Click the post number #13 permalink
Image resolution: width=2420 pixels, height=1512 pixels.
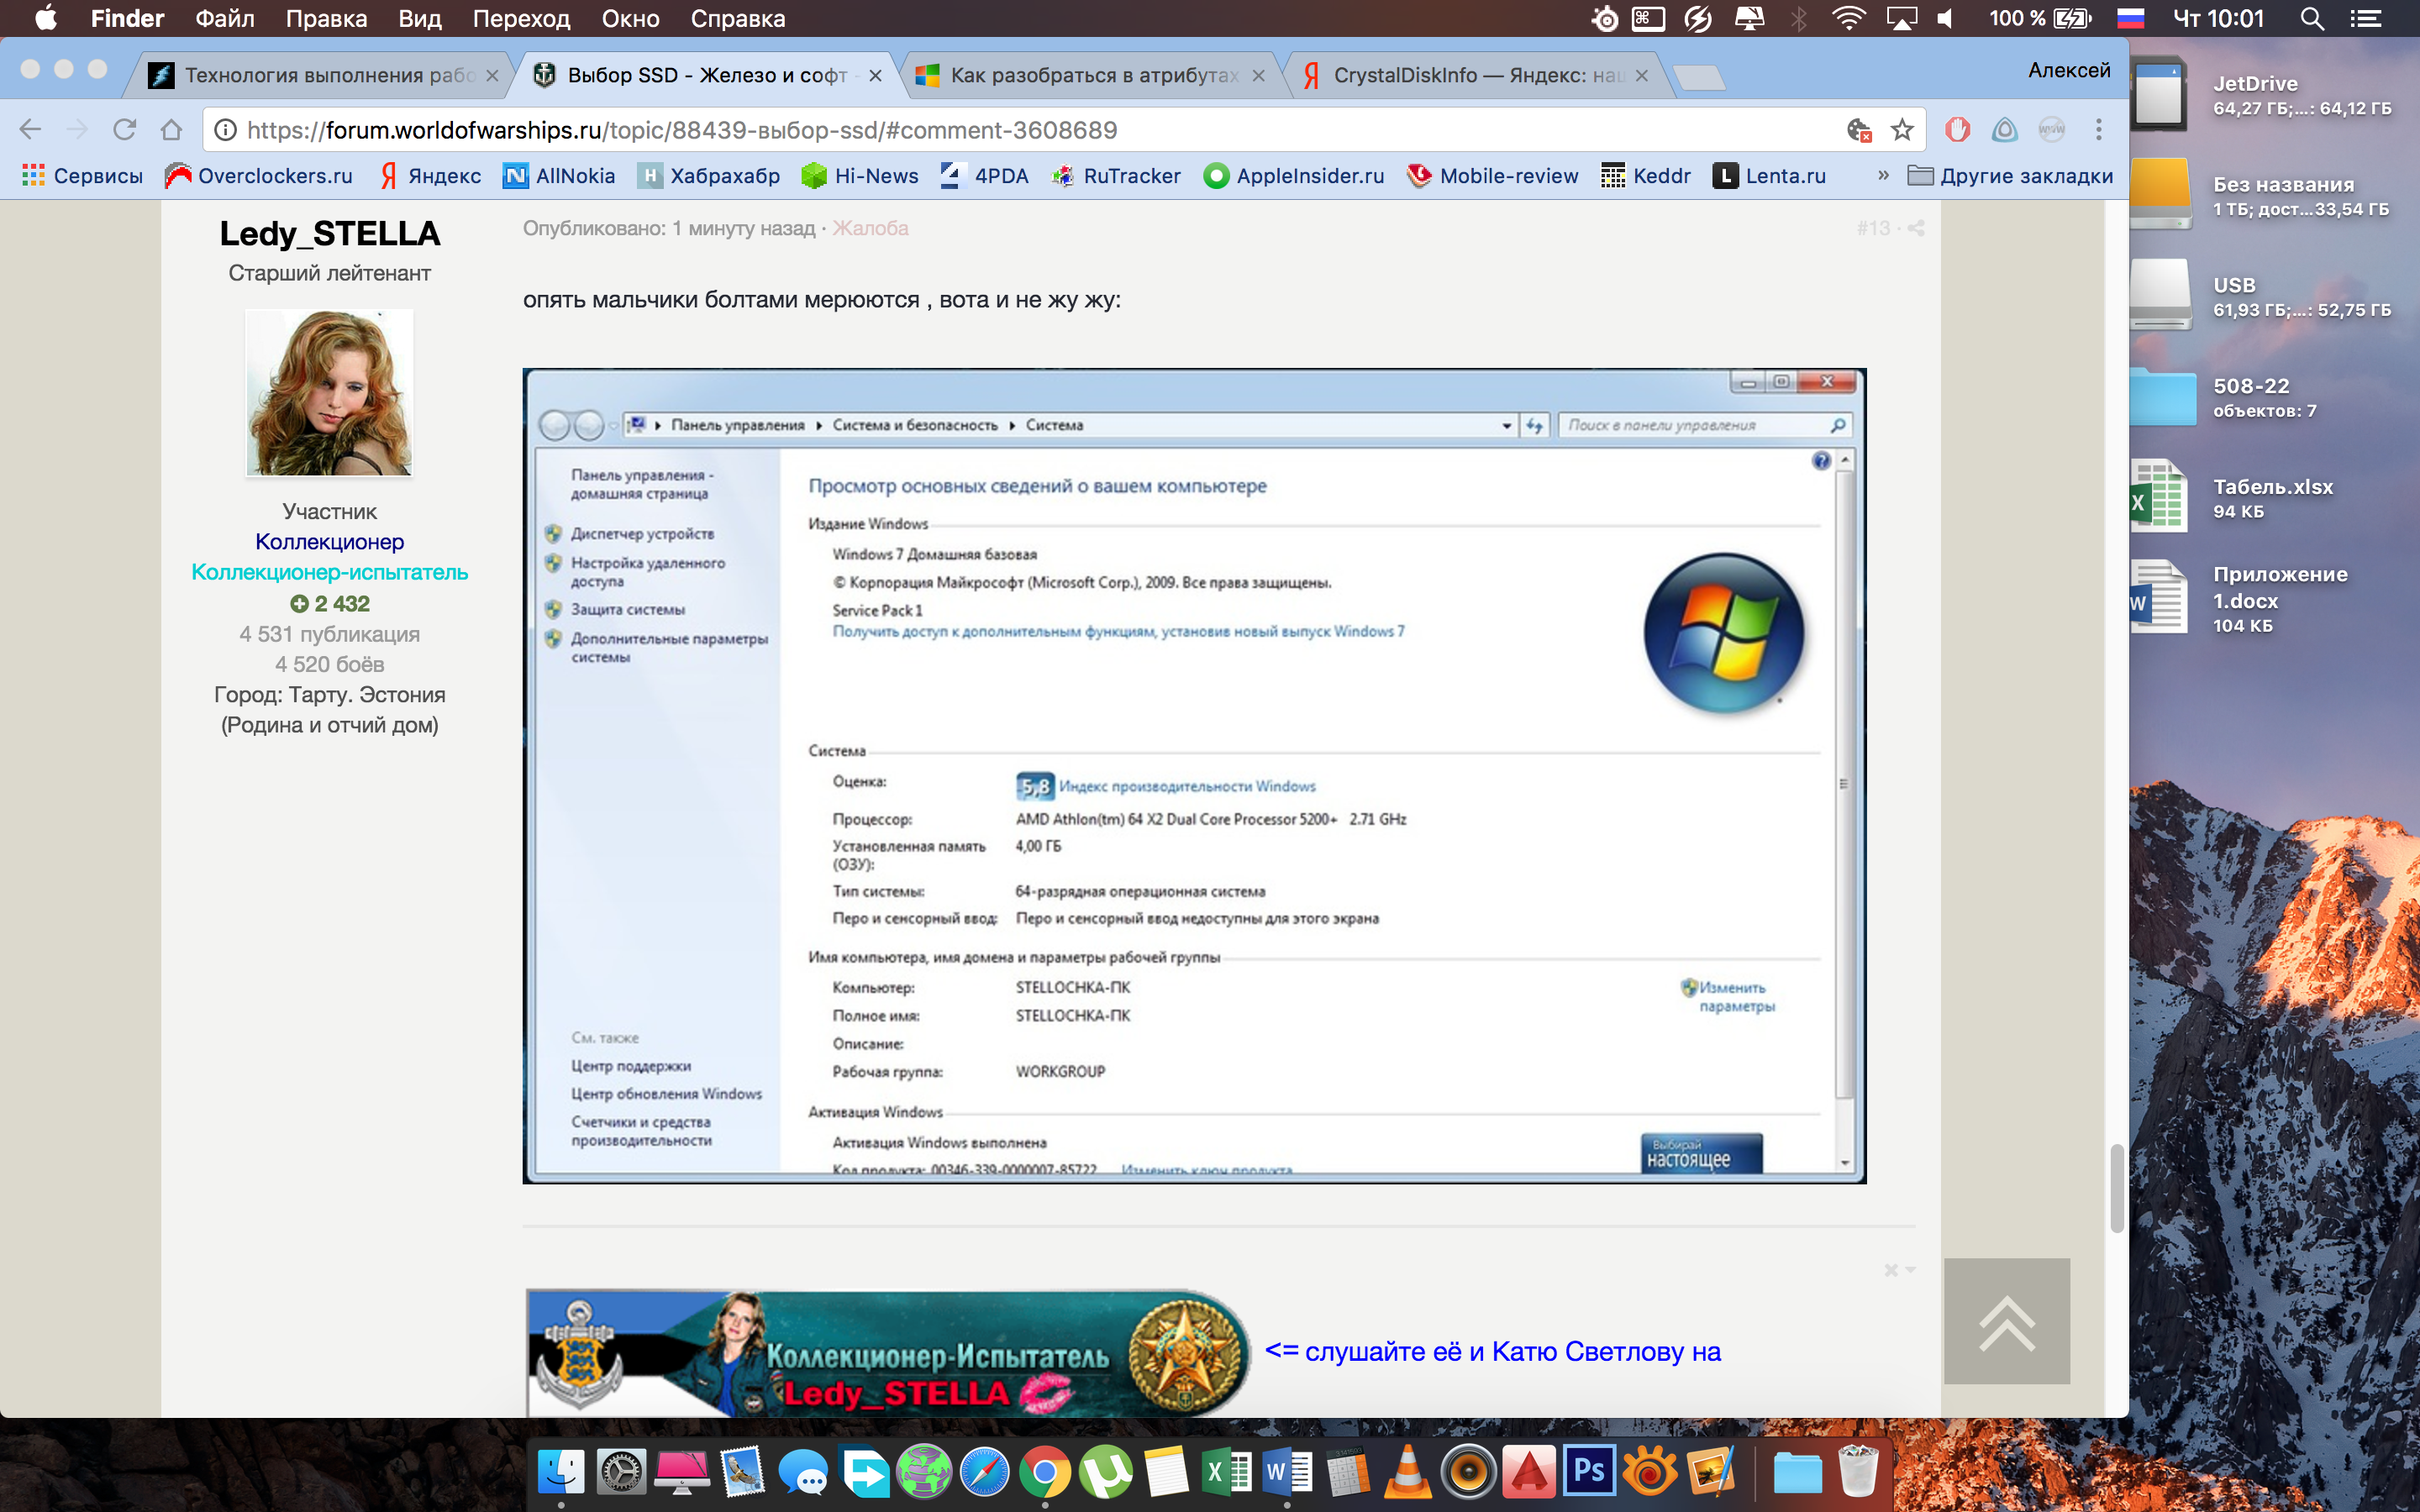[x=1873, y=228]
